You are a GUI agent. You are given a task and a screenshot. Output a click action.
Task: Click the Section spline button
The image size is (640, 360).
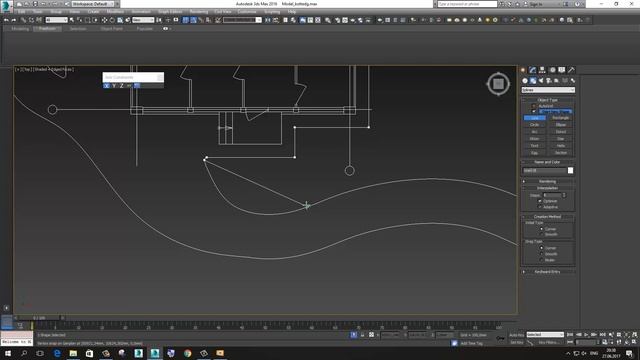point(561,153)
